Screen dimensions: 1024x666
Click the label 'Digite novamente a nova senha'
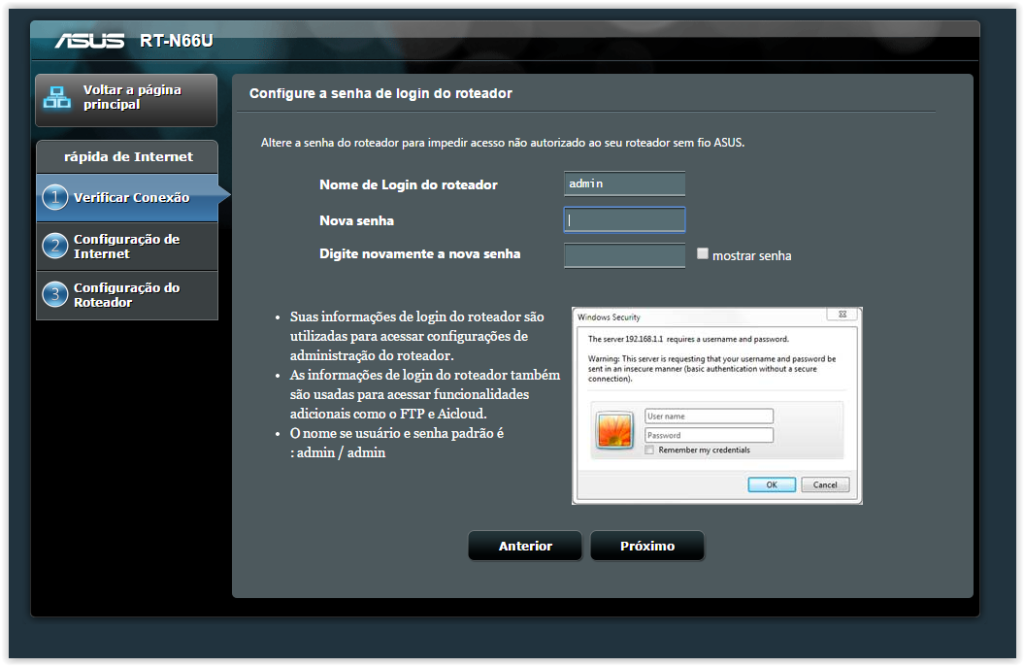[420, 254]
